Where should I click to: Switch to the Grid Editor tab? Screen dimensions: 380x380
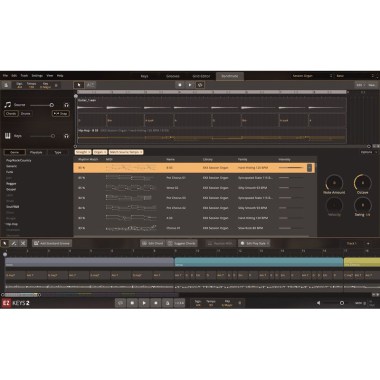click(201, 76)
